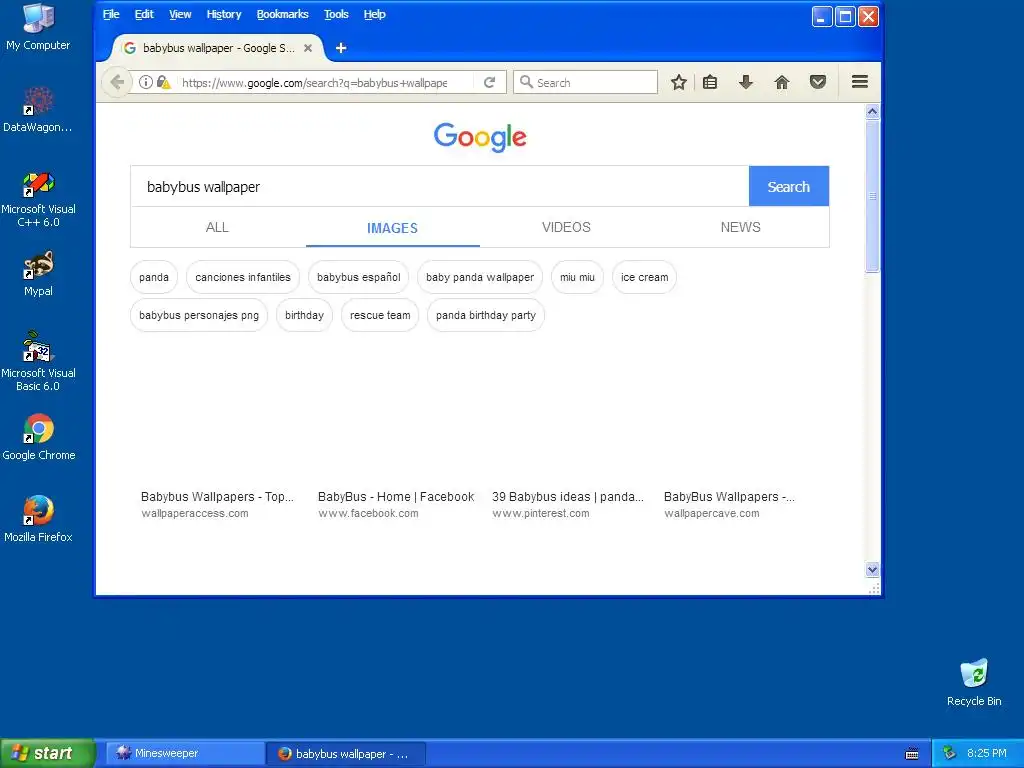This screenshot has width=1024, height=768.
Task: Select the DataWagon desktop shortcut
Action: pos(38,109)
